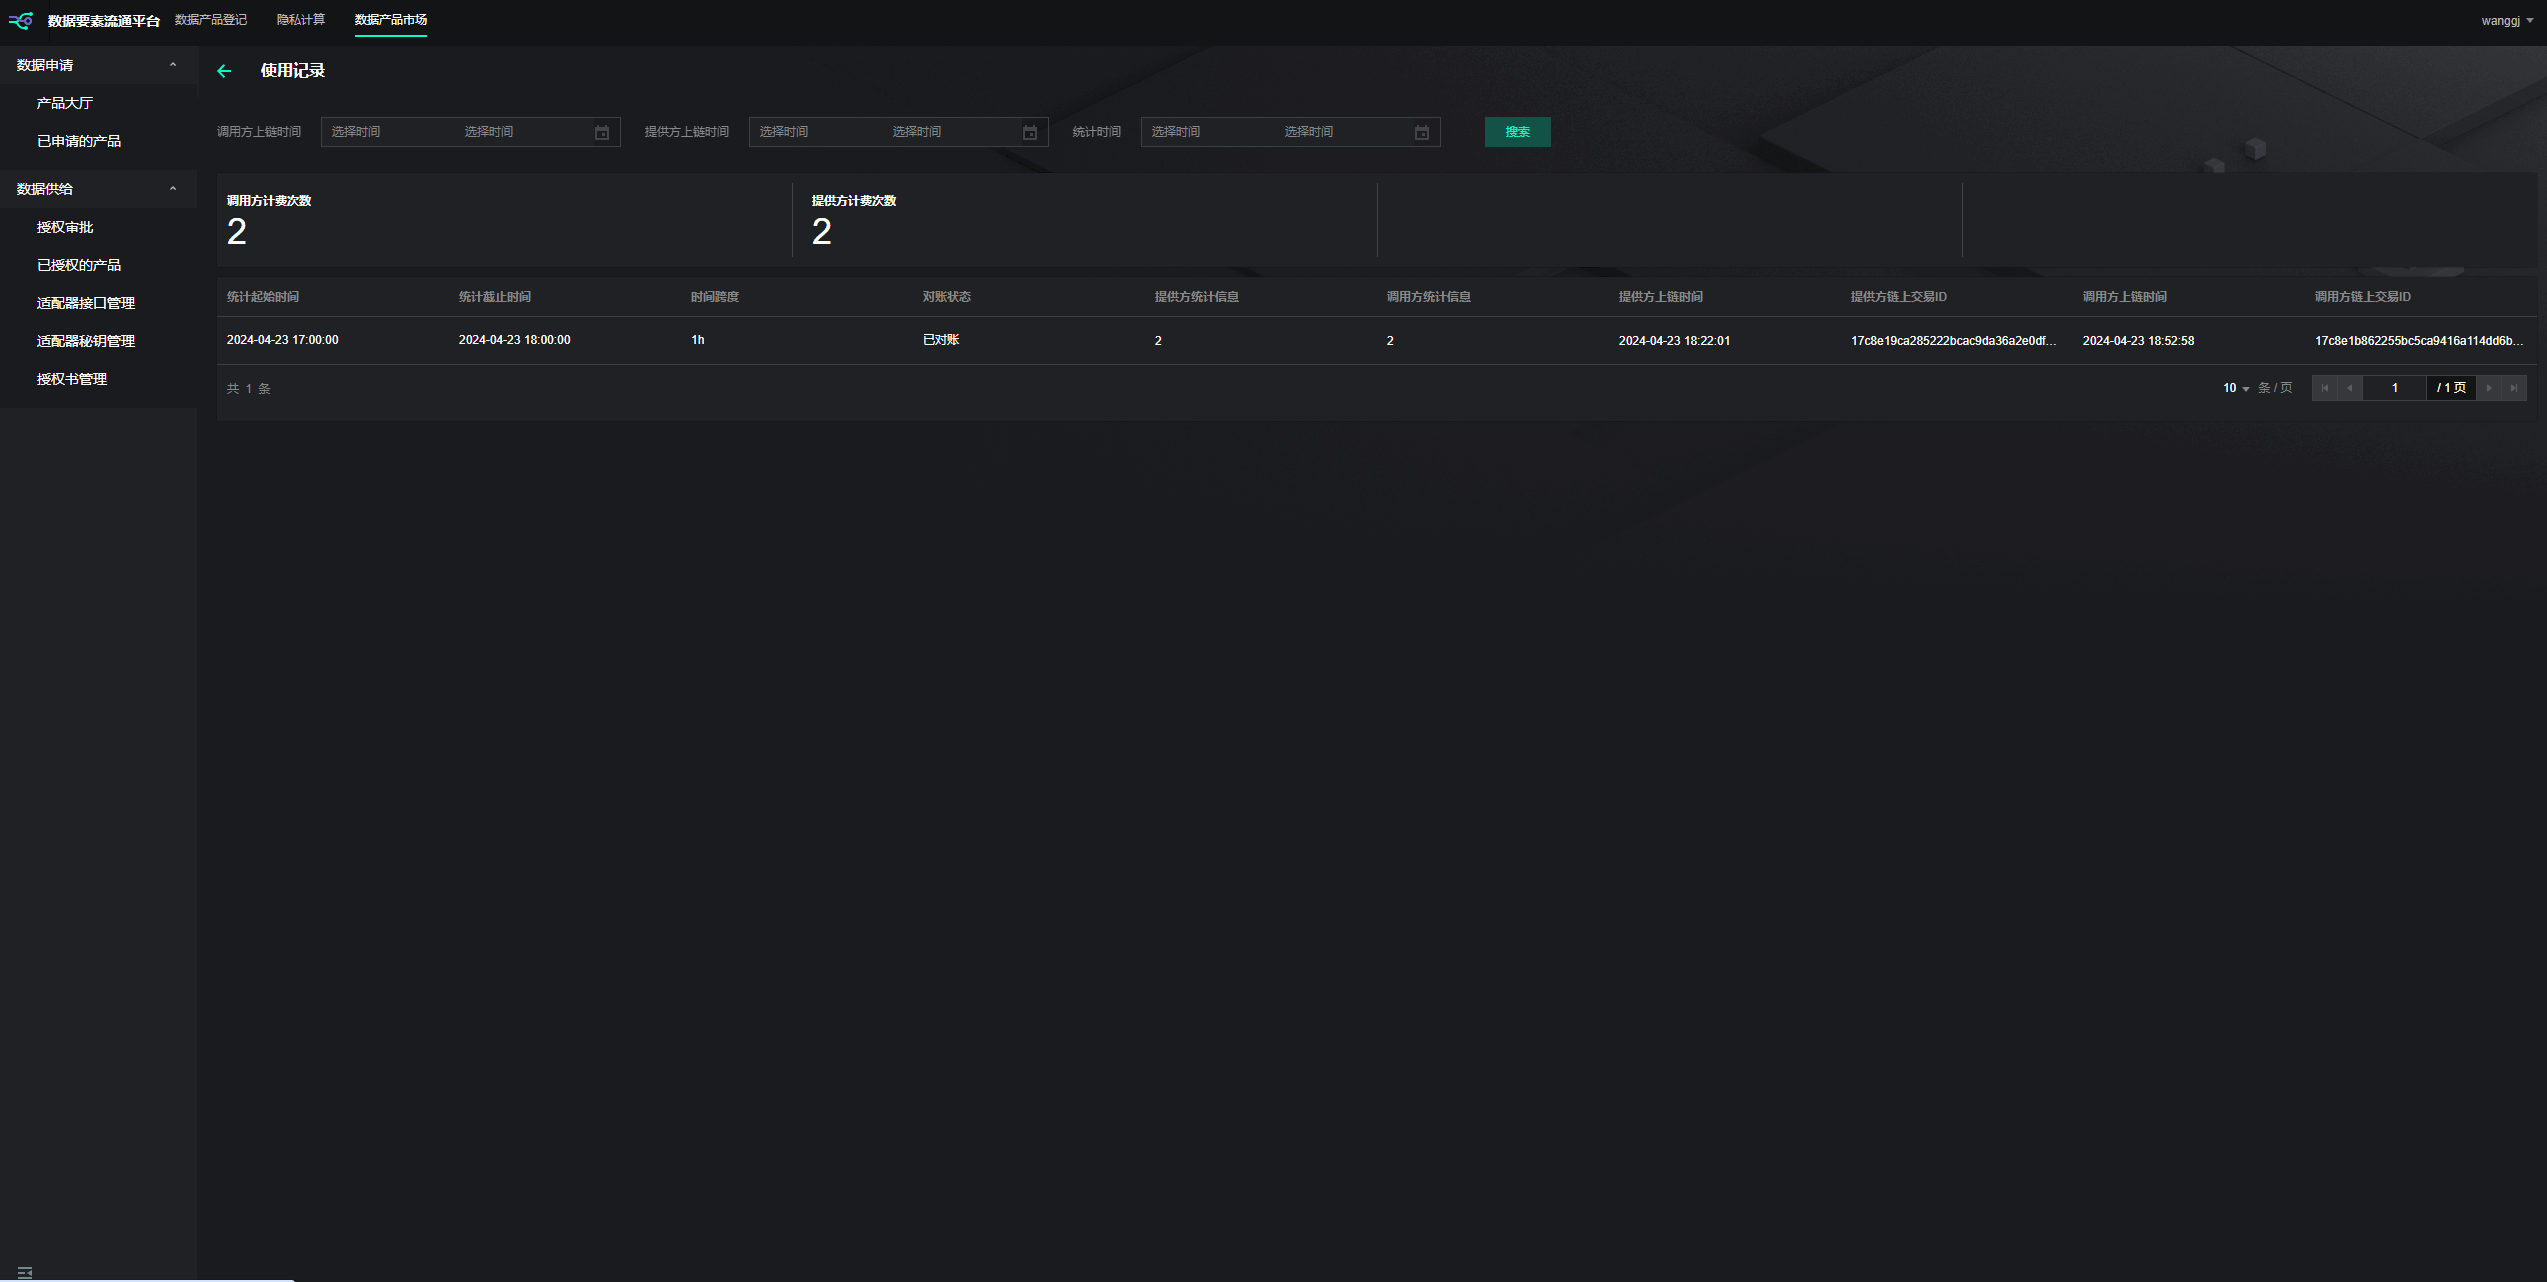Click the back arrow beside 使用记录
2547x1282 pixels.
(224, 71)
